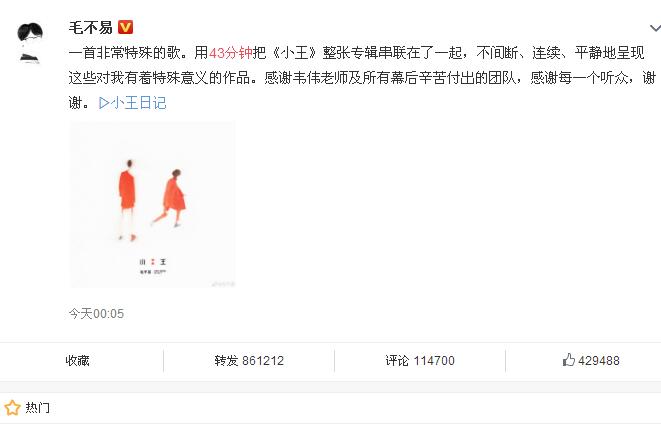Open the 今天00:05 timestamp link

(96, 314)
